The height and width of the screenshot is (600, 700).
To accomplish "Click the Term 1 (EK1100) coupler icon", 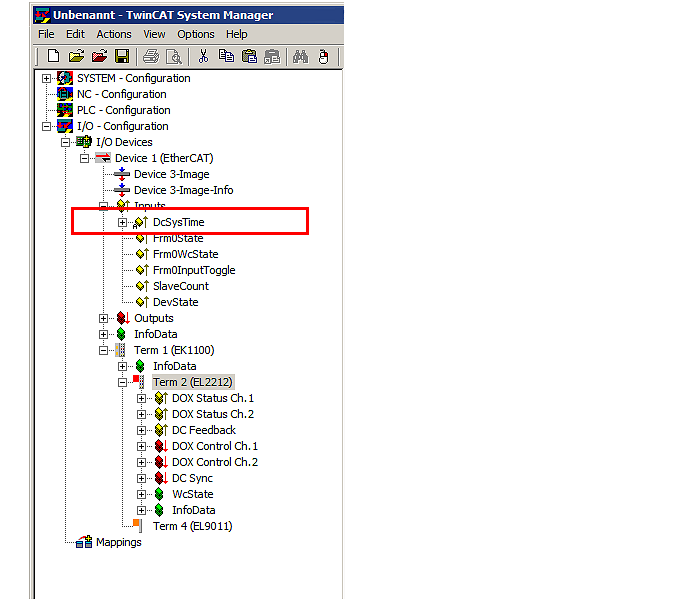I will click(x=121, y=350).
